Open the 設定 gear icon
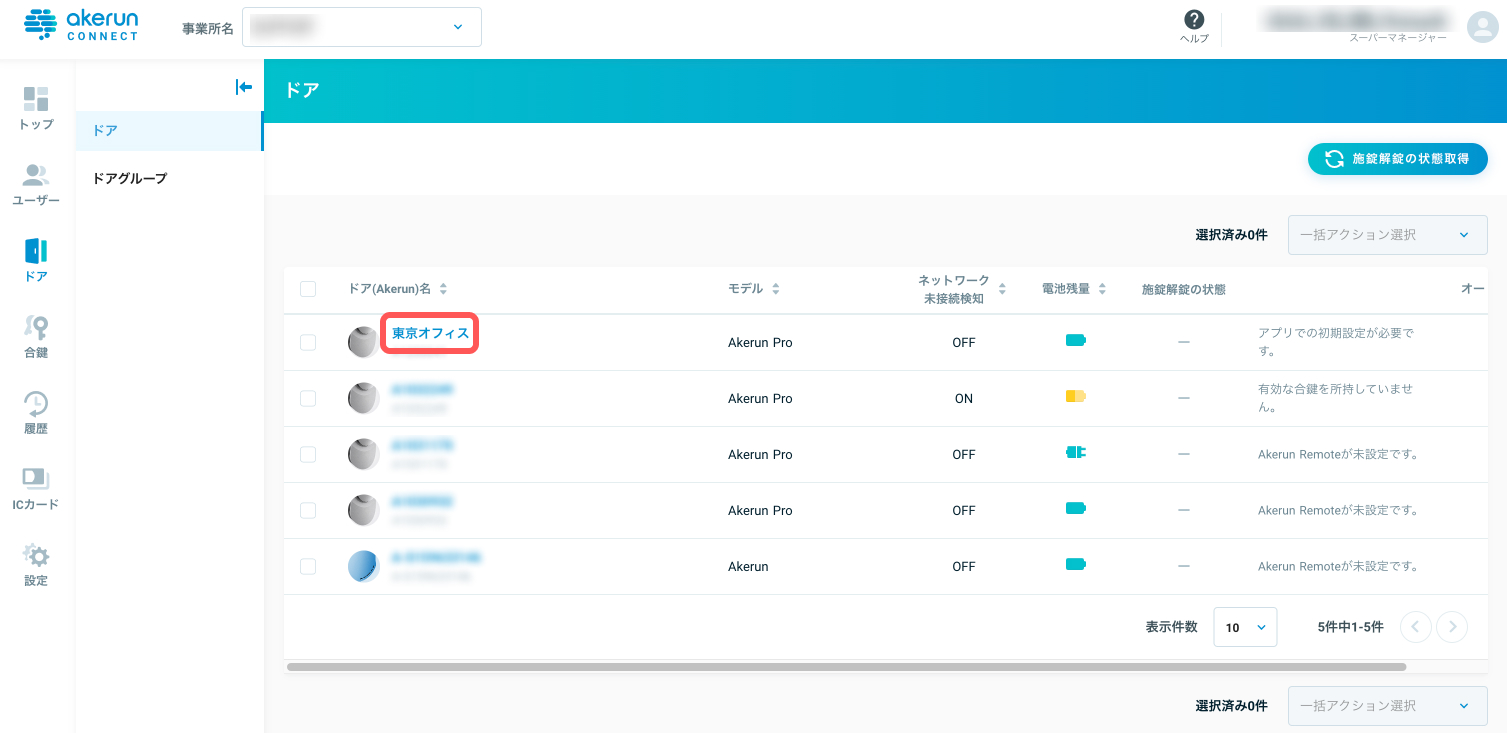The width and height of the screenshot is (1507, 733). pyautogui.click(x=36, y=555)
